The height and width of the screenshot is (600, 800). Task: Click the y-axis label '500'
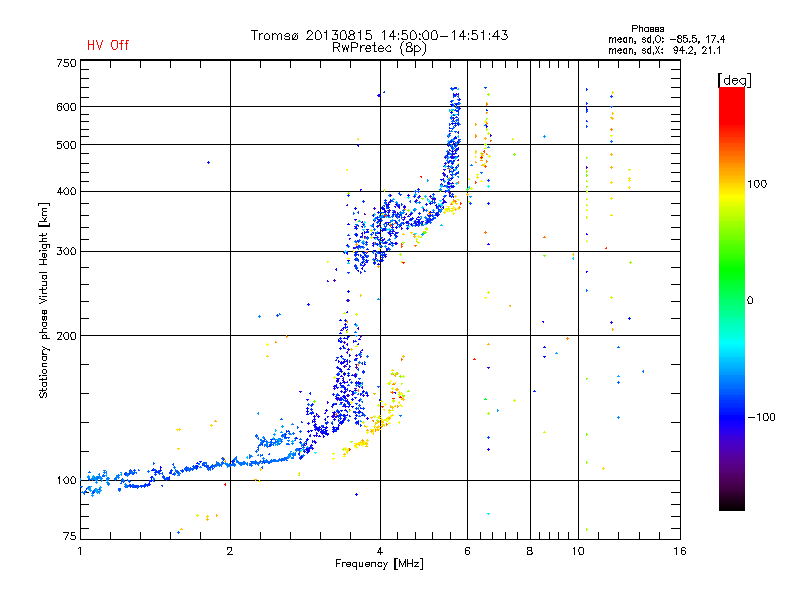coord(66,145)
